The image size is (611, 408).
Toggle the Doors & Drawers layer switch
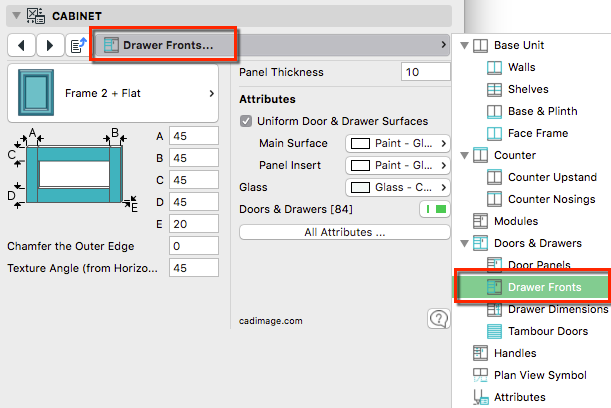pos(435,210)
